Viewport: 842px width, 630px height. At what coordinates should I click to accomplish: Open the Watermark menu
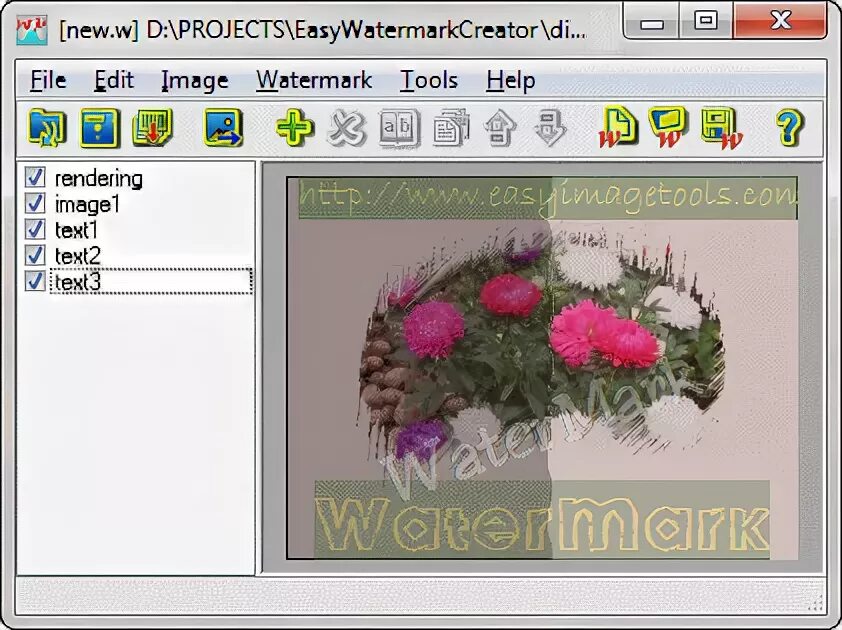(x=314, y=81)
